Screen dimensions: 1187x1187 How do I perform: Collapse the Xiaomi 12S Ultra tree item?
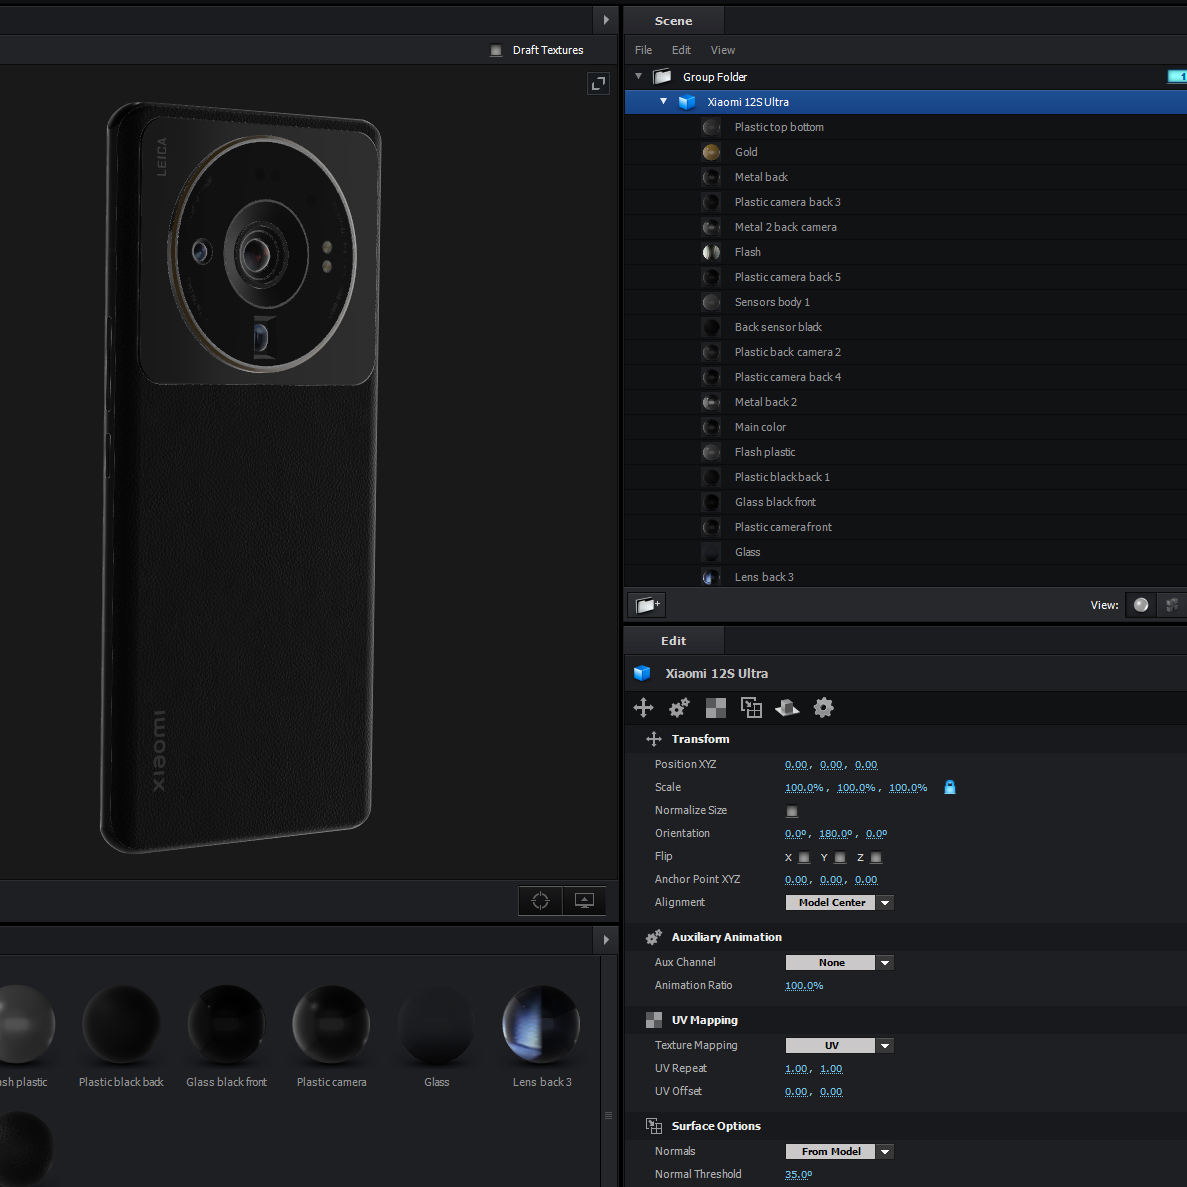663,102
